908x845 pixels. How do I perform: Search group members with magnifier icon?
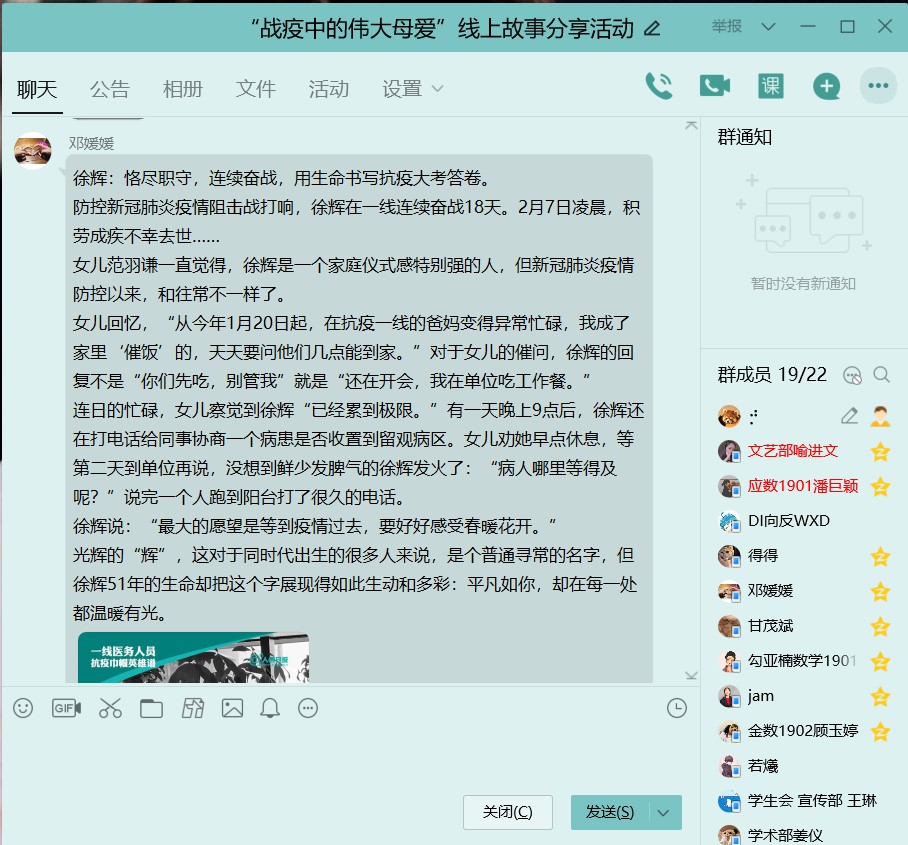coord(881,375)
